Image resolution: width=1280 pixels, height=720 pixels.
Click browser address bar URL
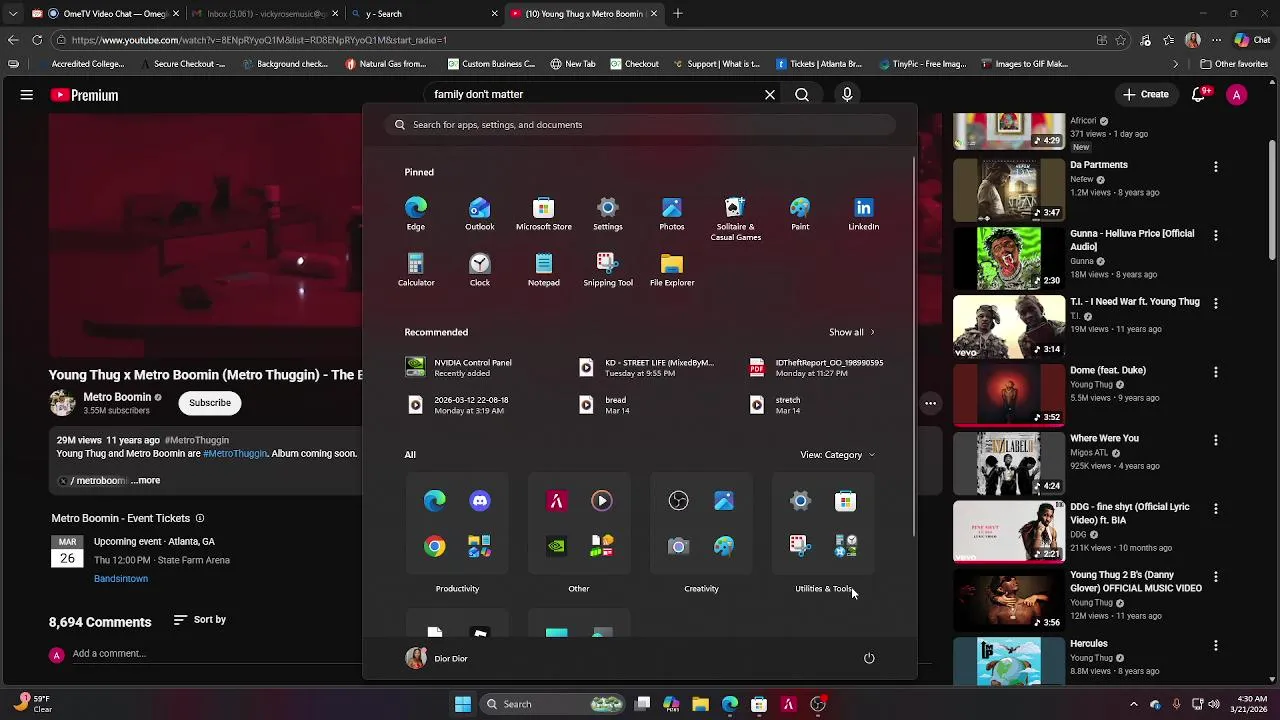259,40
